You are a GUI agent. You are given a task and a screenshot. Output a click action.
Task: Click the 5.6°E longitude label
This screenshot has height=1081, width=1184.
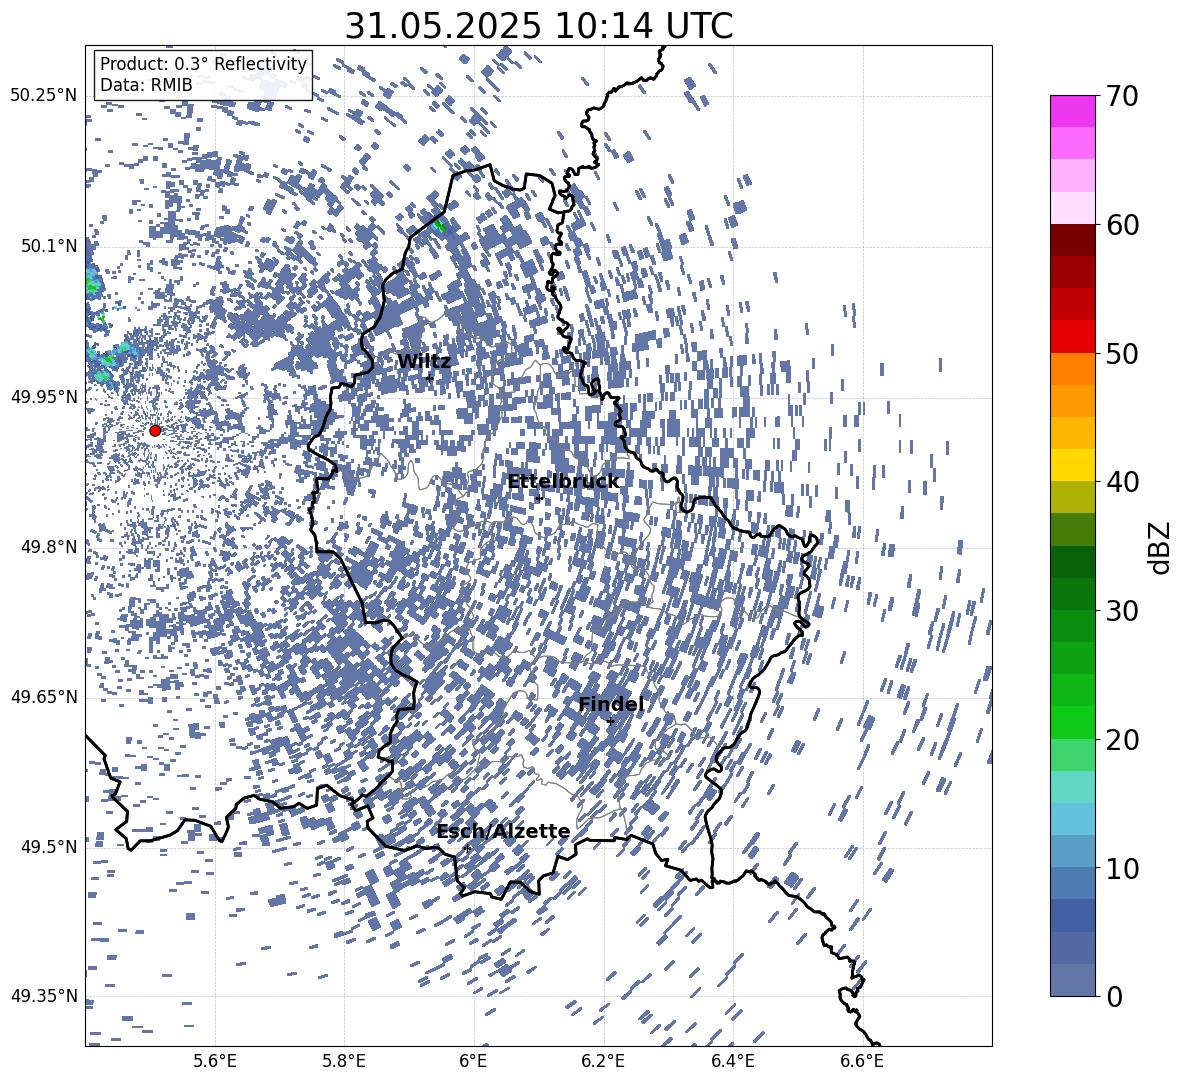point(215,1061)
